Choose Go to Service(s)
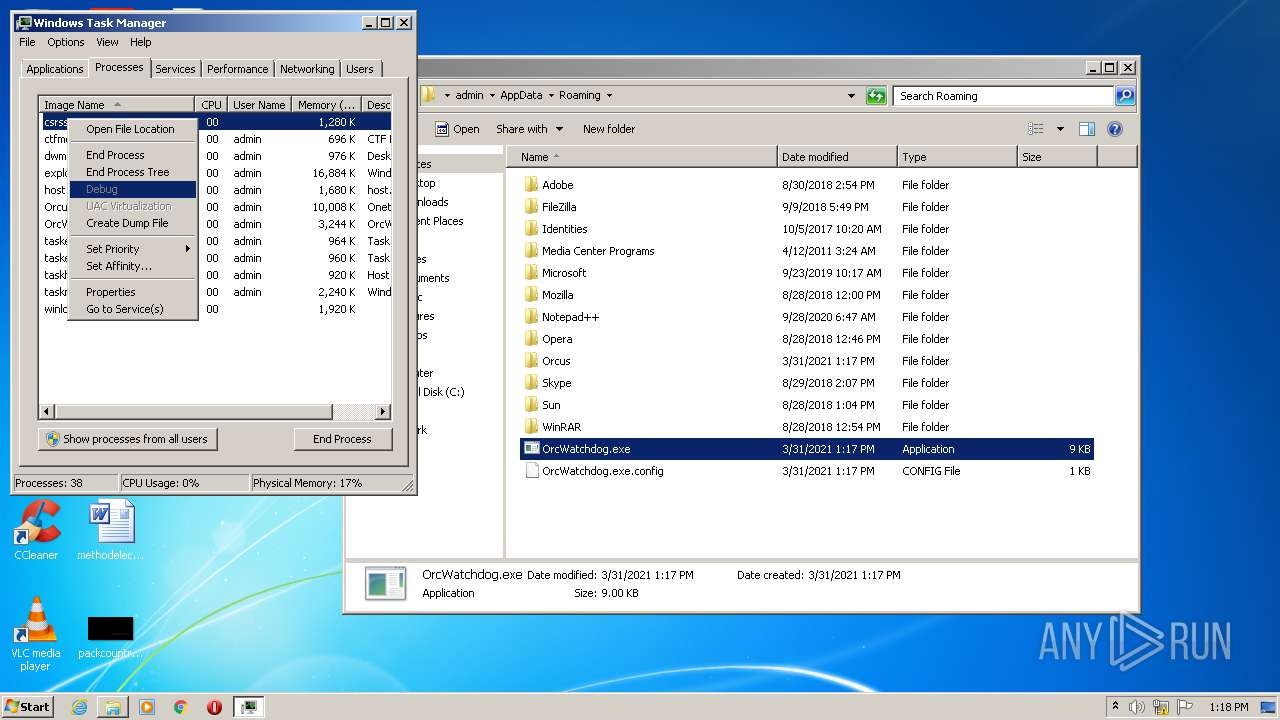The height and width of the screenshot is (720, 1280). pyautogui.click(x=133, y=309)
